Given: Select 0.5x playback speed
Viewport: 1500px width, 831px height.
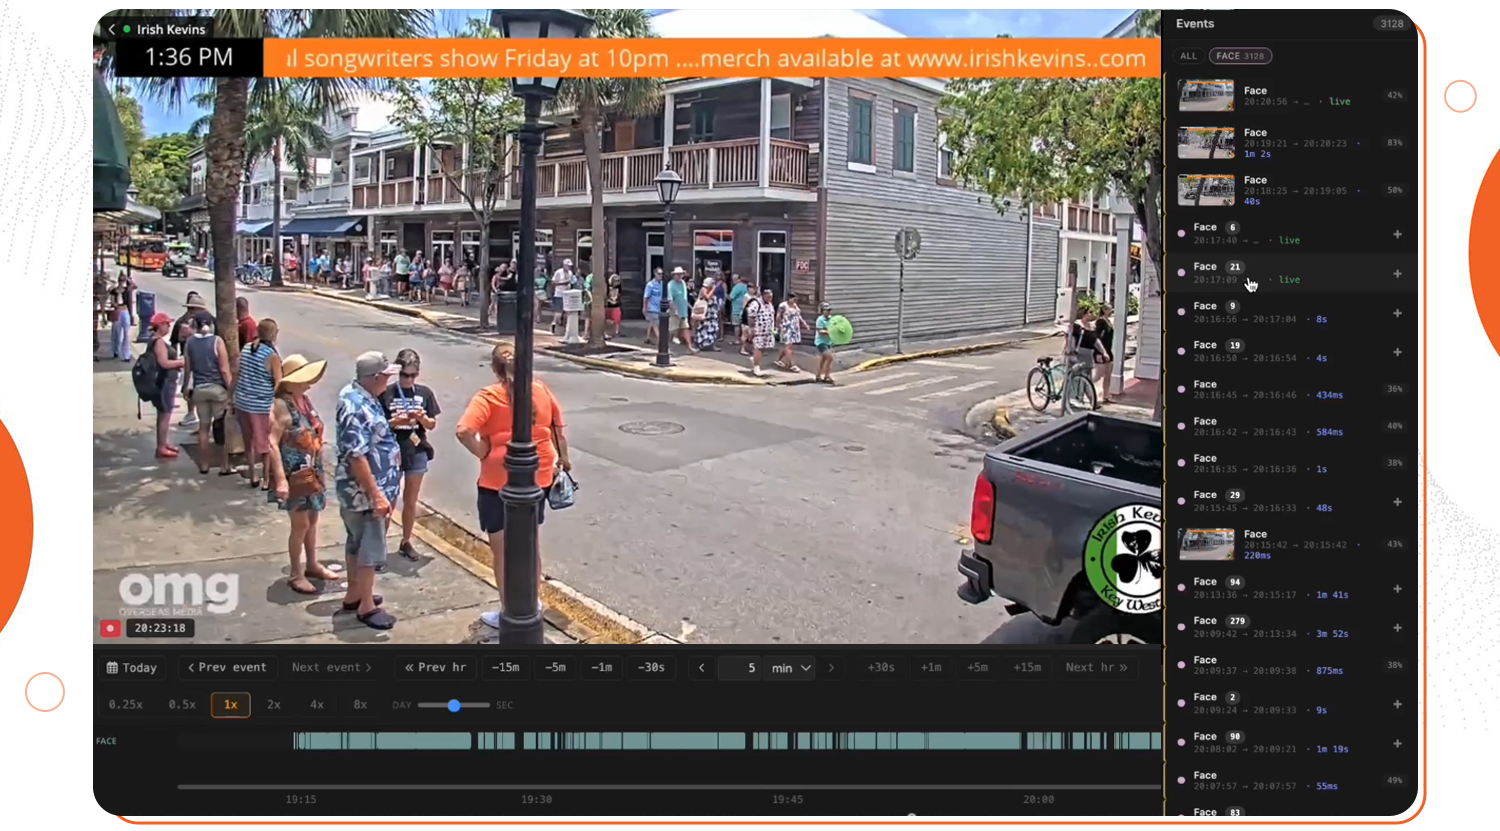Looking at the screenshot, I should point(182,705).
